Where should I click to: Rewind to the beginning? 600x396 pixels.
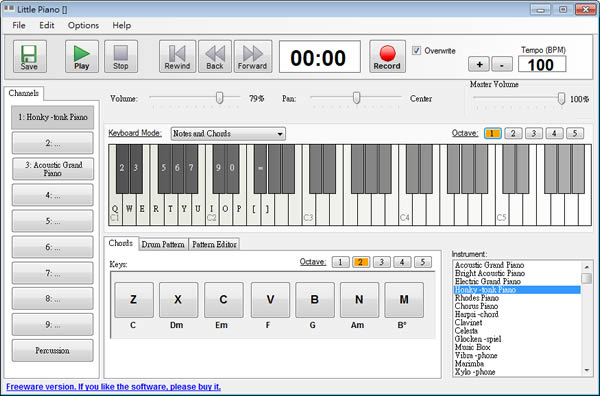[177, 56]
